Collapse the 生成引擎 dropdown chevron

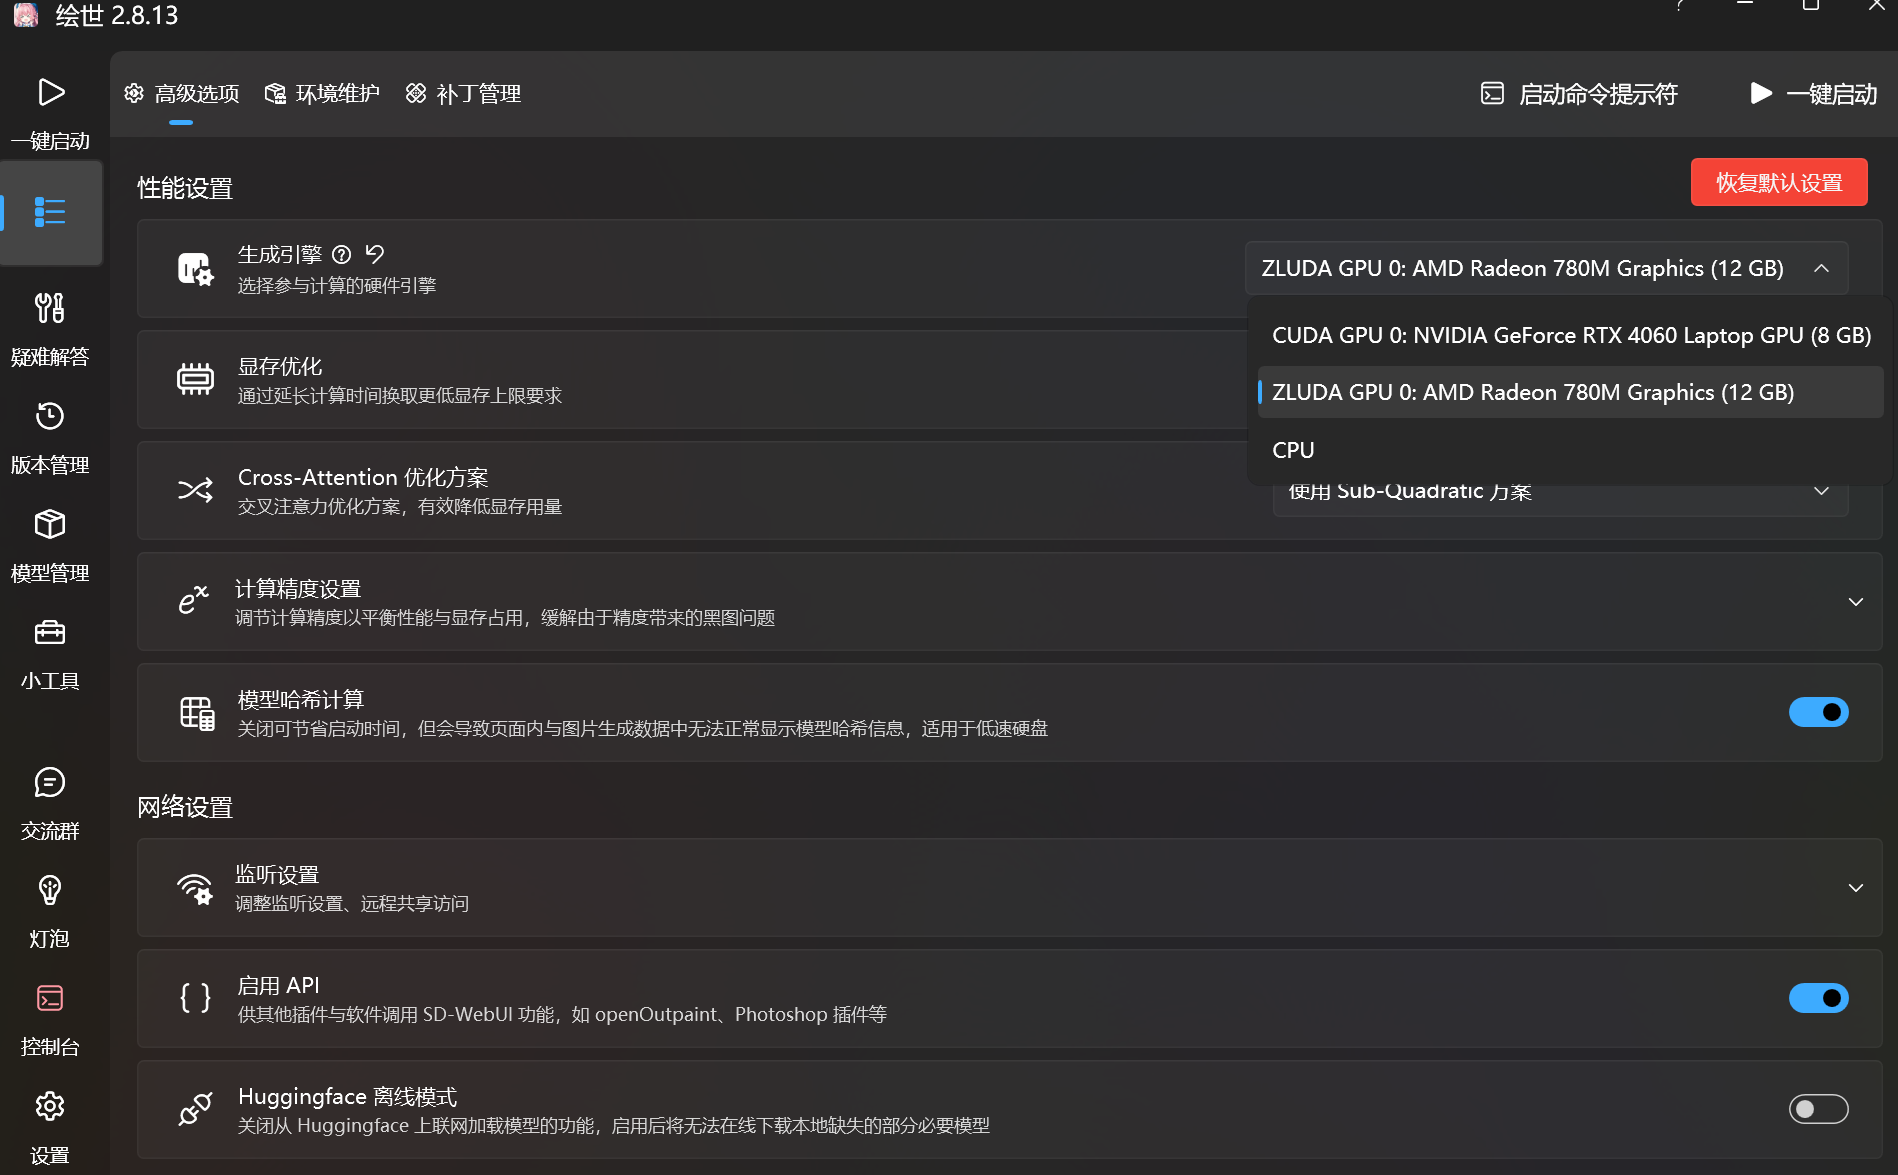coord(1821,268)
